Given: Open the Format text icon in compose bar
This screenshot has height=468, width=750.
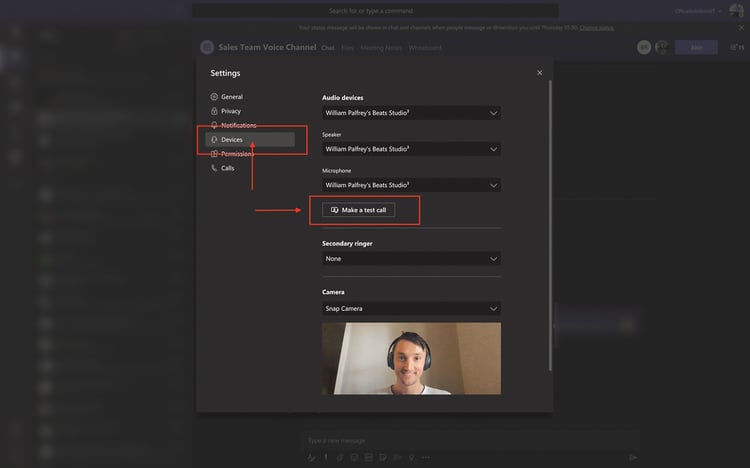Looking at the screenshot, I should click(311, 457).
